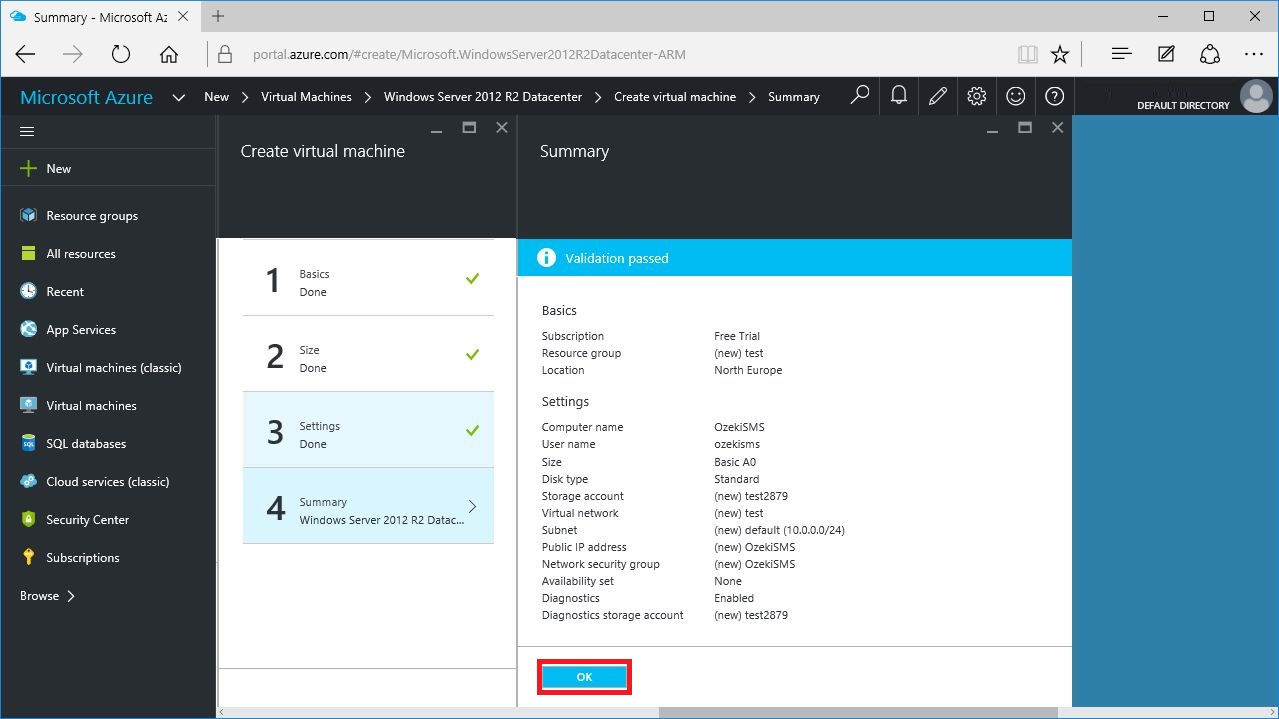Open Azure portal search magnifier
The width and height of the screenshot is (1279, 719).
[859, 96]
